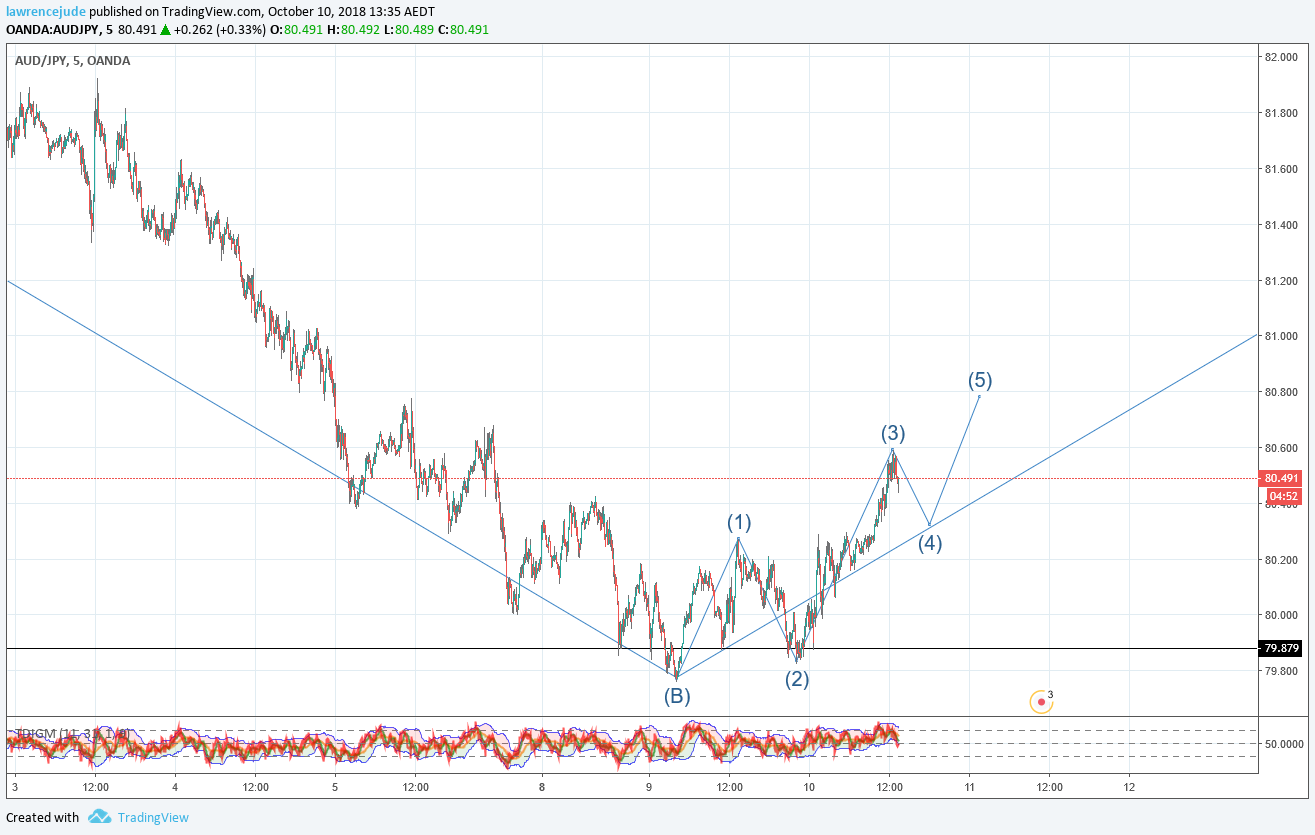Image resolution: width=1315 pixels, height=835 pixels.
Task: Click the 81.600 price axis label
Action: click(x=1283, y=170)
